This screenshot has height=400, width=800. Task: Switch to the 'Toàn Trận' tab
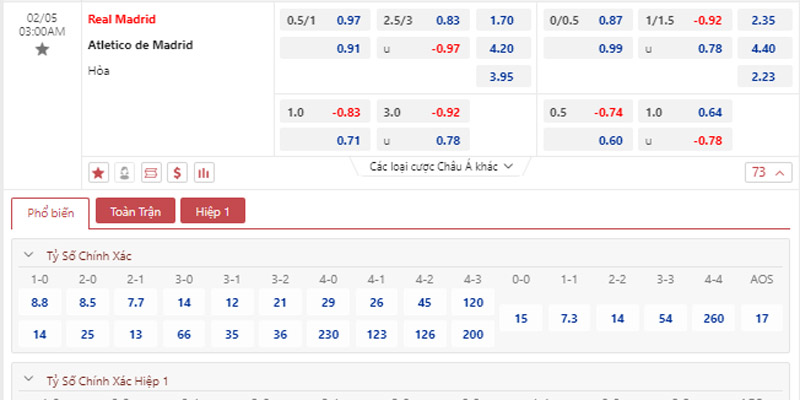(136, 211)
